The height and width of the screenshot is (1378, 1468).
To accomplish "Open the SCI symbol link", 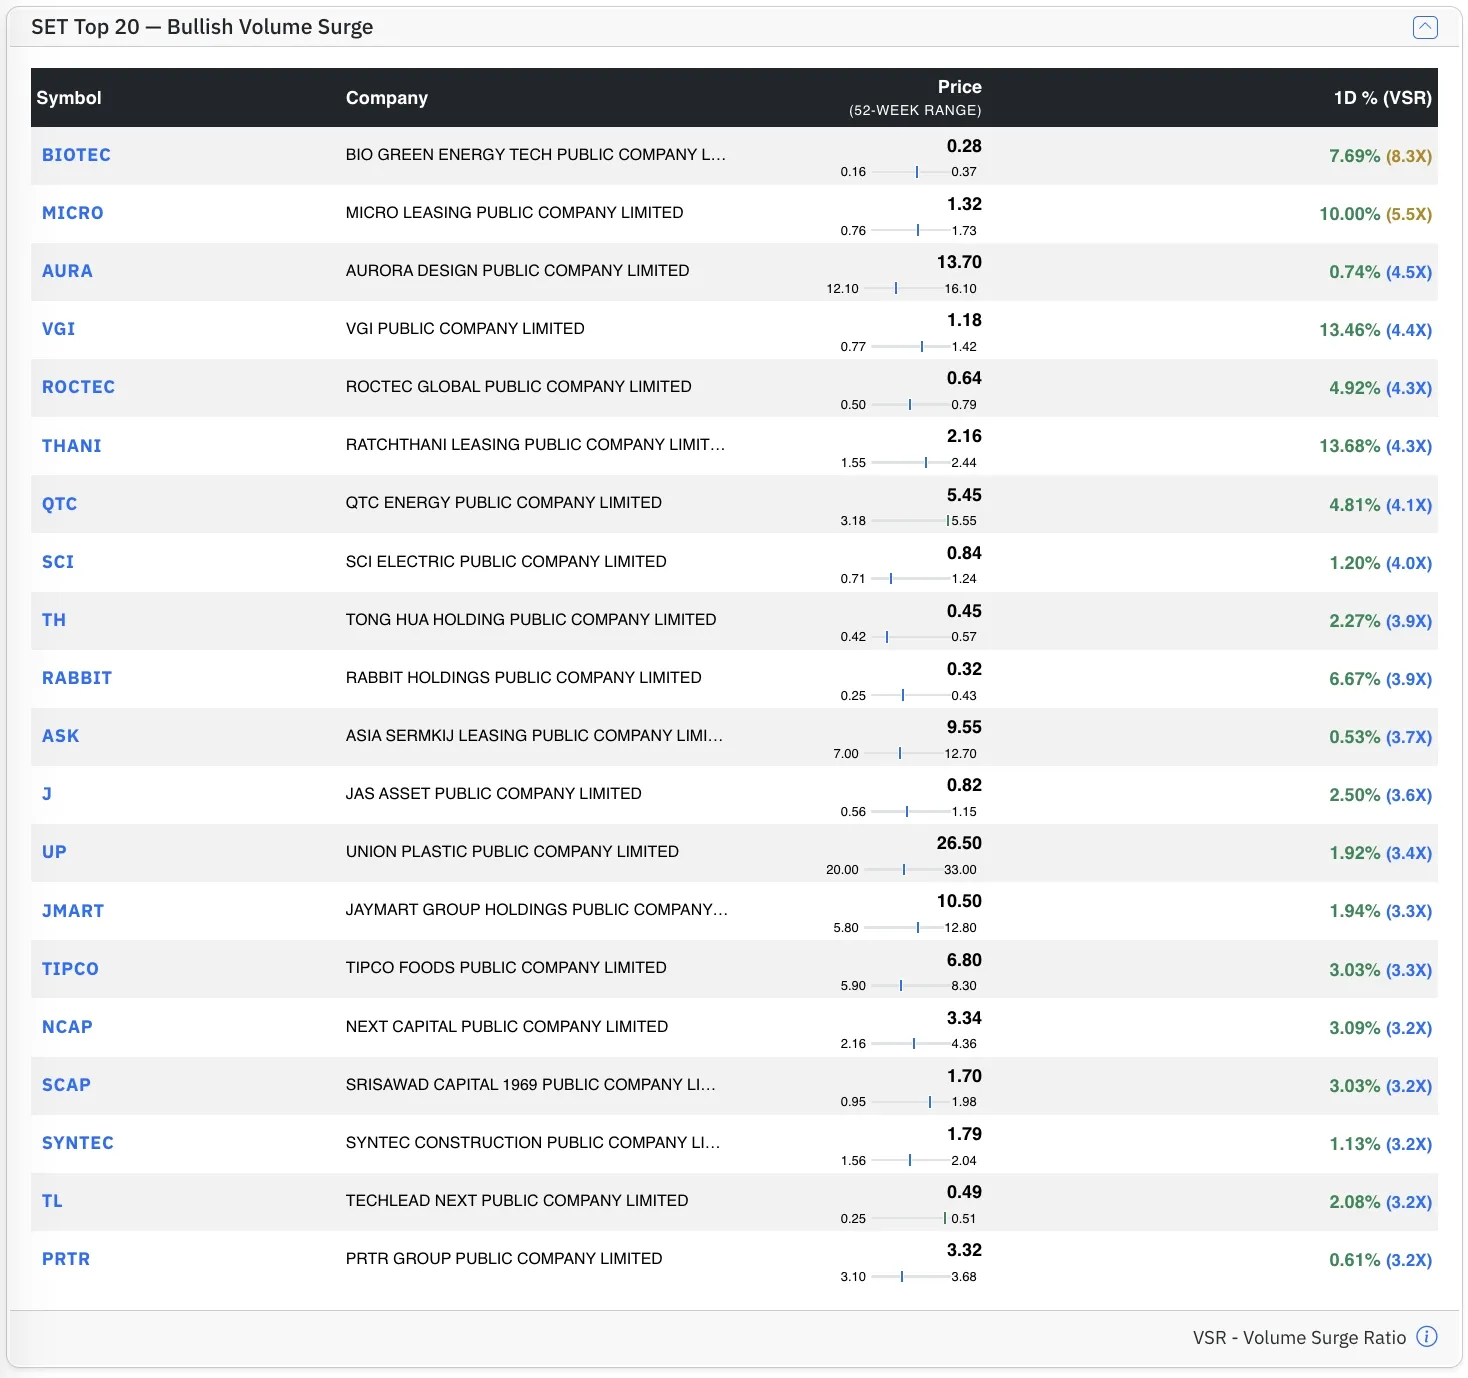I will coord(58,562).
